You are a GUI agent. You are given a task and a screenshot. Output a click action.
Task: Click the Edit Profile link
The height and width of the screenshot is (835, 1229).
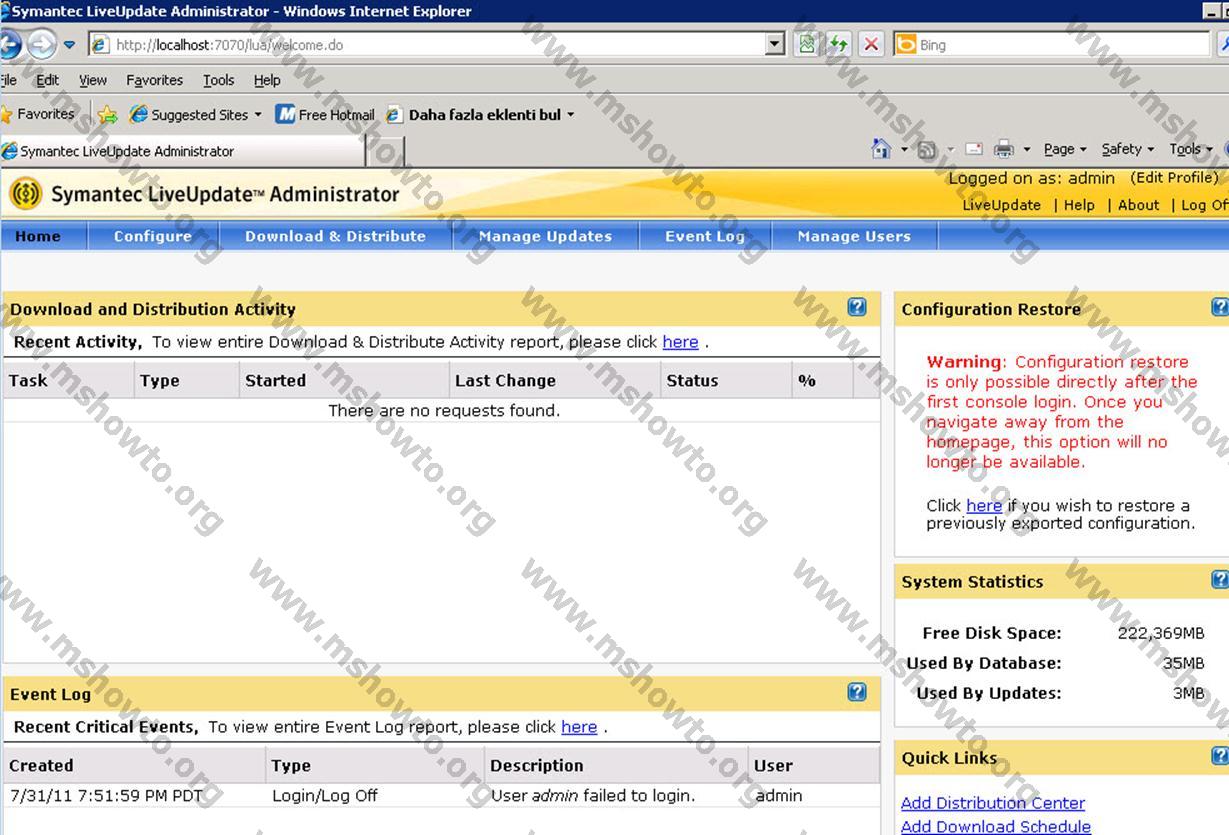tap(1174, 178)
